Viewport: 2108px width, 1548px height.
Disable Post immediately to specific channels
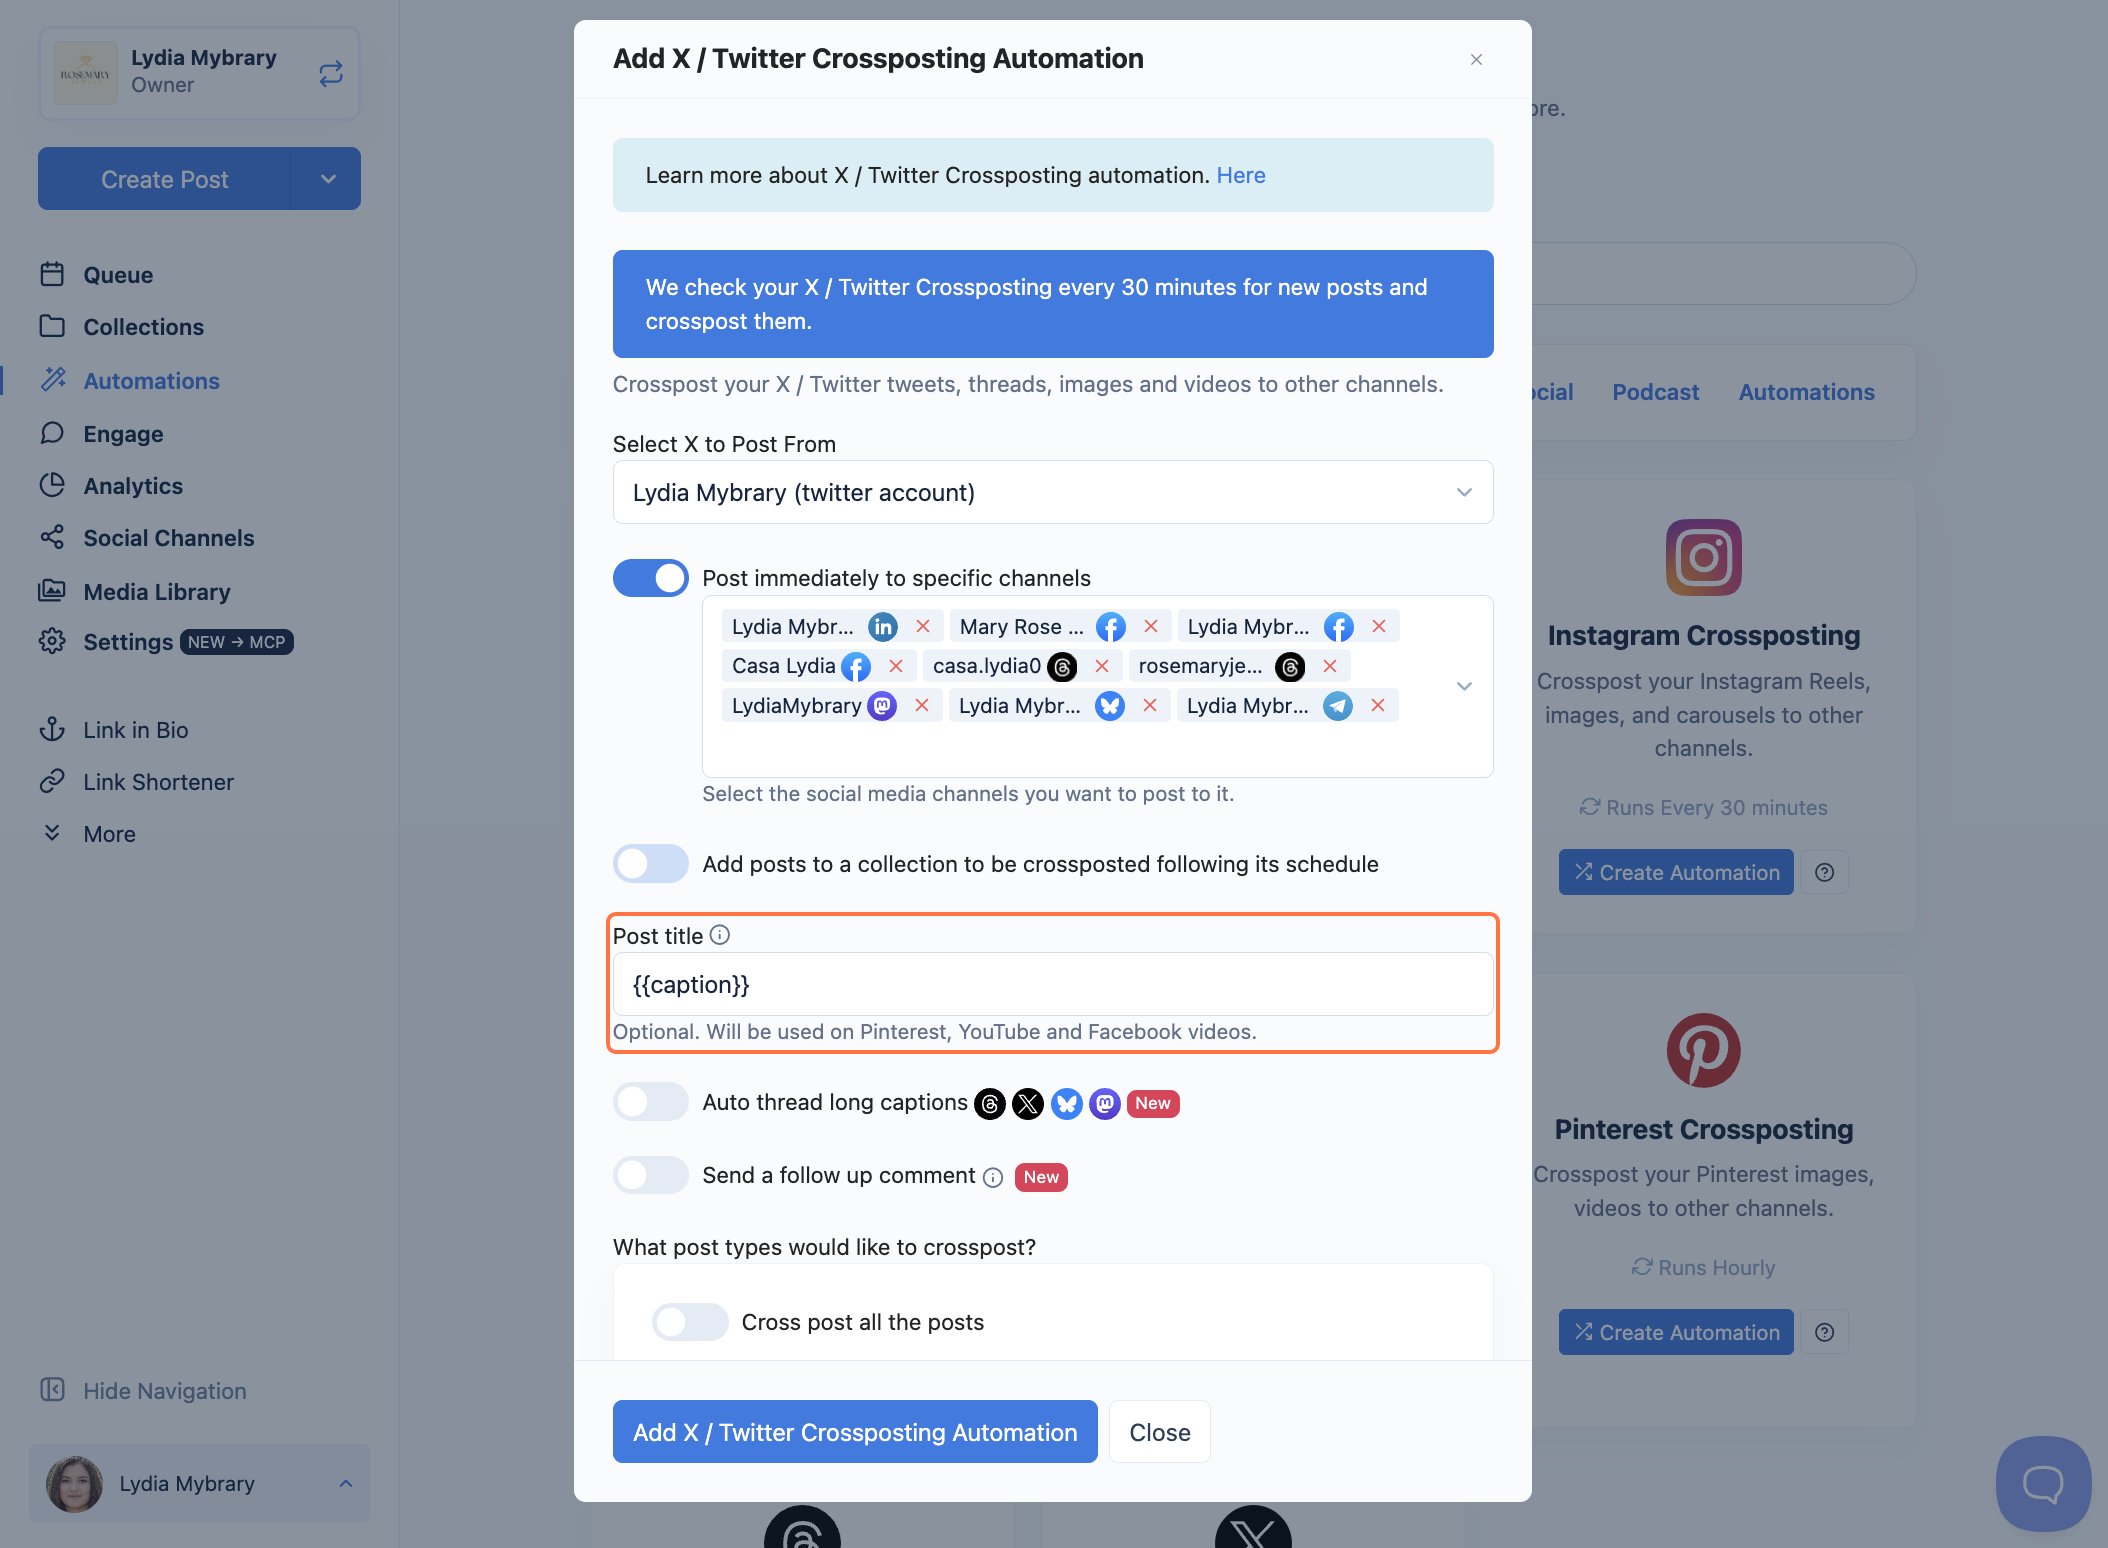tap(651, 578)
